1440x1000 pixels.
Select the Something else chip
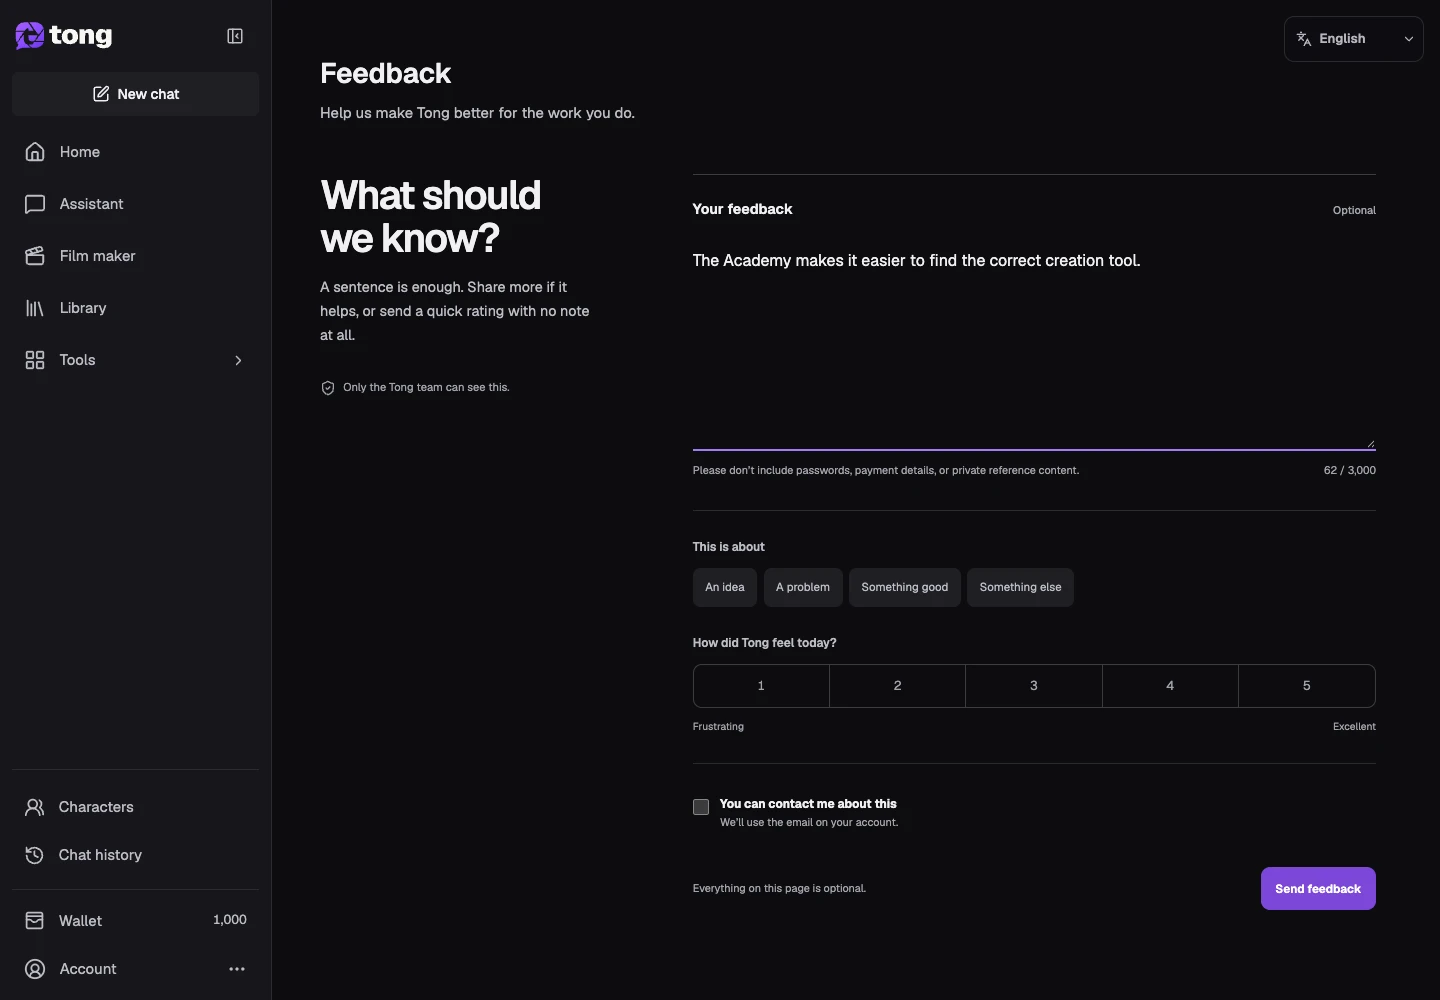(x=1020, y=588)
